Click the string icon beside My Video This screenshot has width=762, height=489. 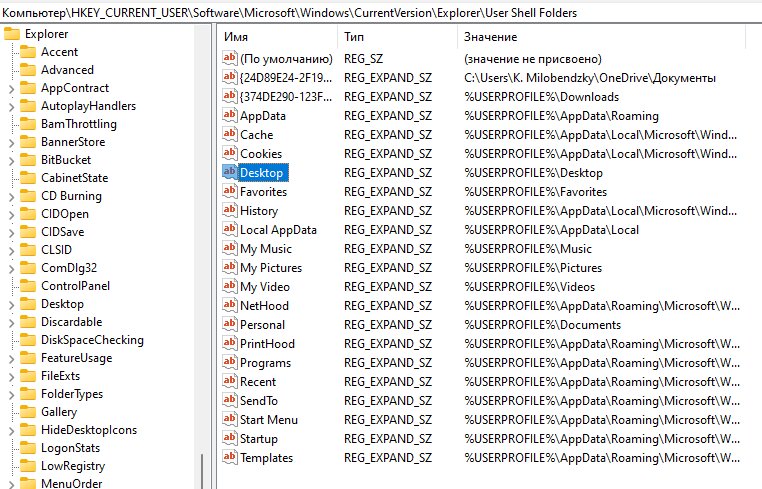[x=229, y=285]
